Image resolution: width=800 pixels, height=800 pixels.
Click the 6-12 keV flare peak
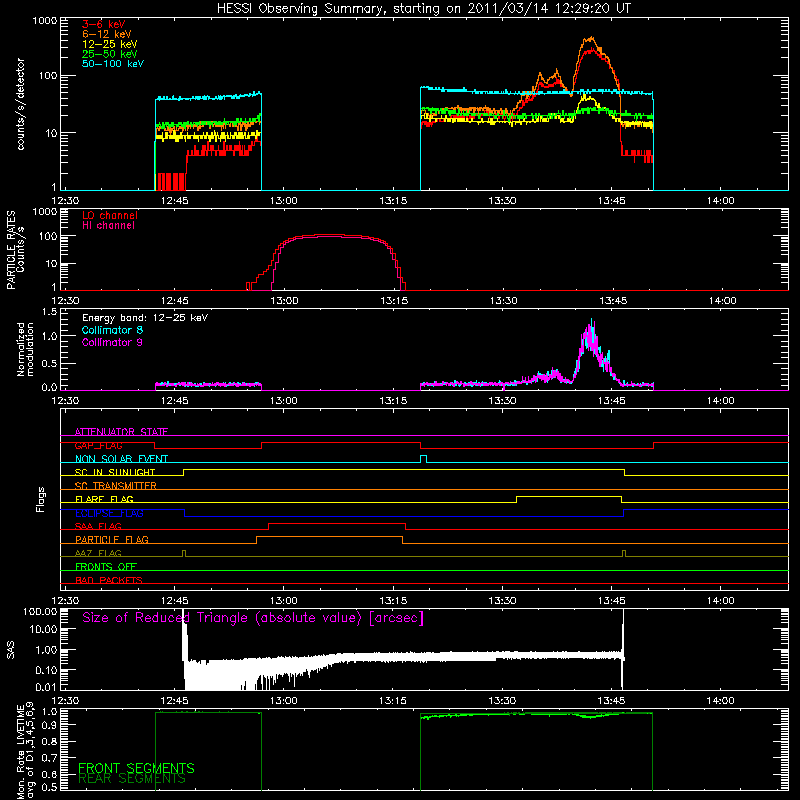point(591,38)
